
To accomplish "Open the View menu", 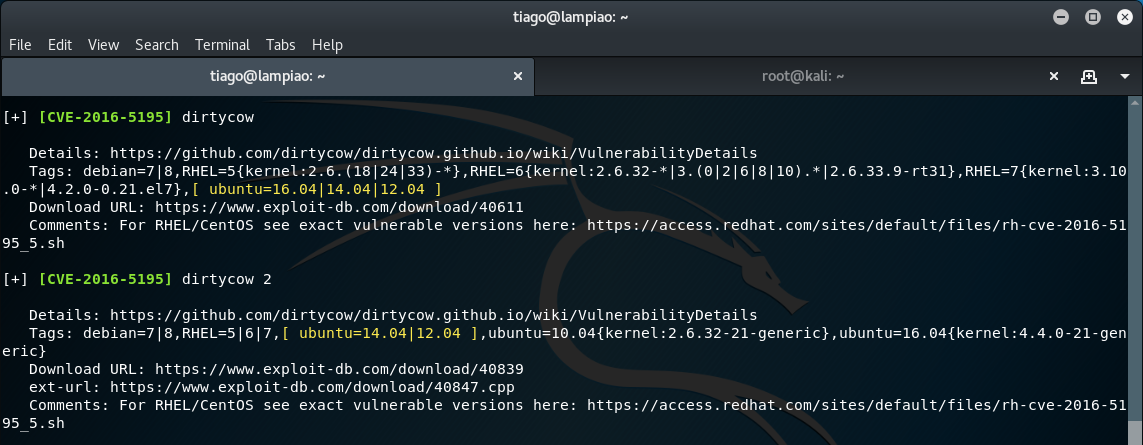I will click(x=104, y=44).
